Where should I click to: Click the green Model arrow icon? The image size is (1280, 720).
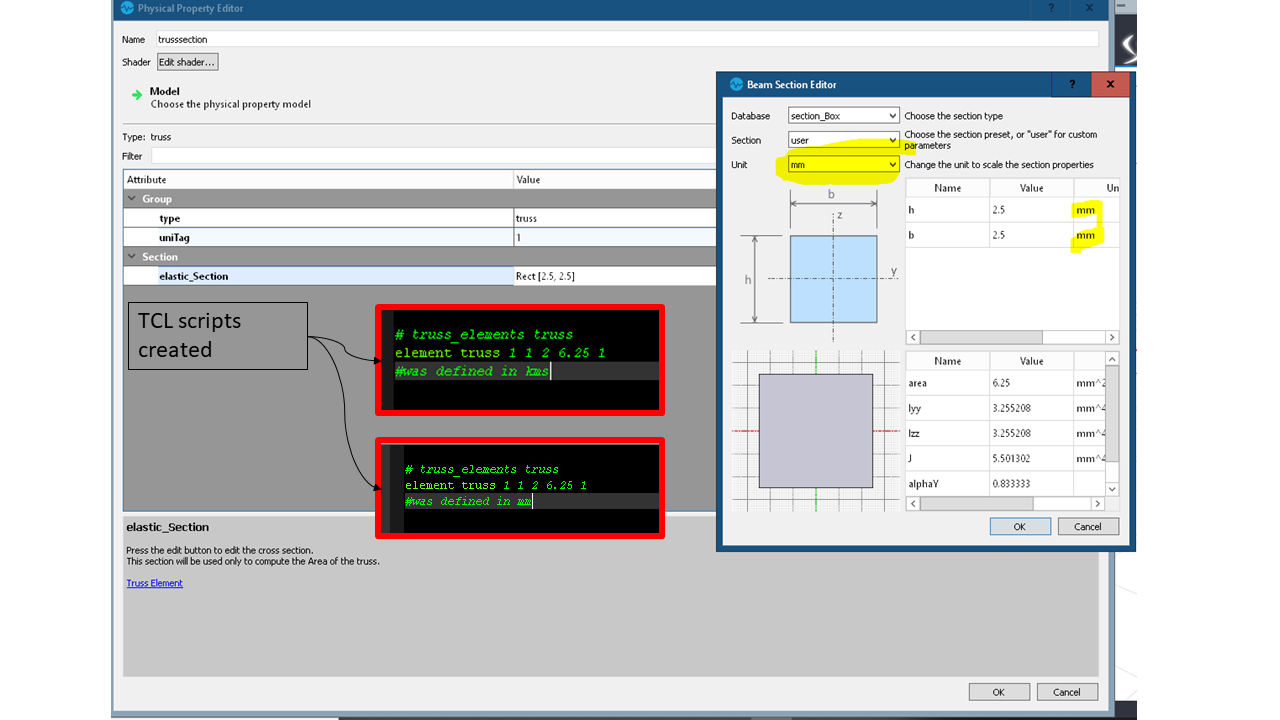pos(137,96)
